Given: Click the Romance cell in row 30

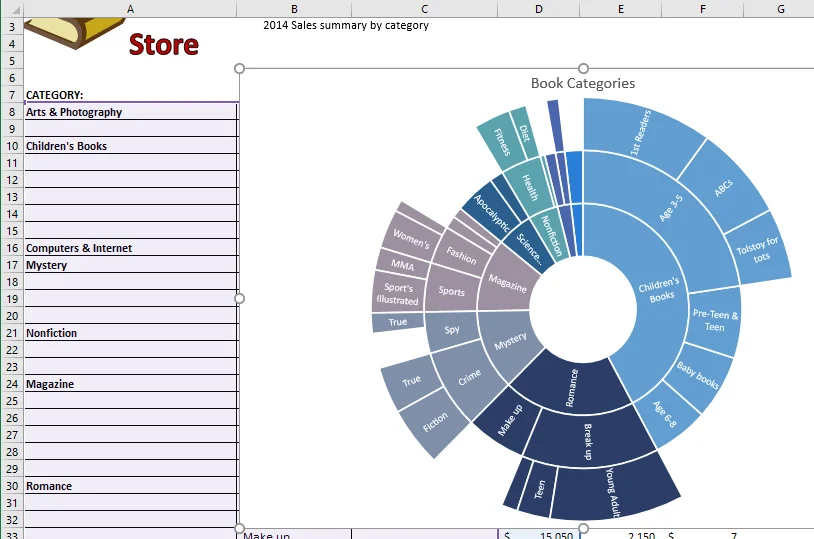Looking at the screenshot, I should (131, 487).
